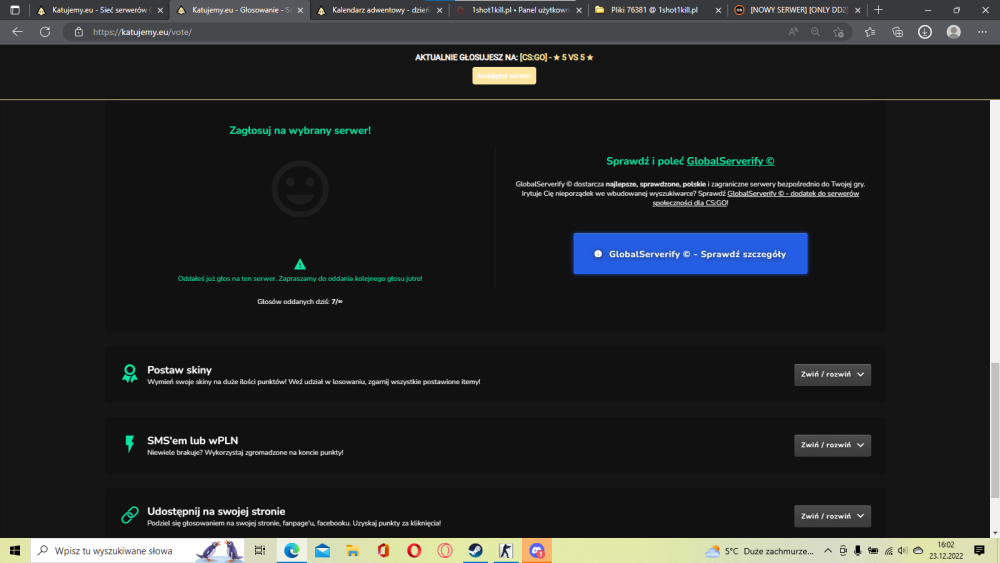The width and height of the screenshot is (1000, 563).
Task: Open Windows notification center
Action: [x=979, y=550]
